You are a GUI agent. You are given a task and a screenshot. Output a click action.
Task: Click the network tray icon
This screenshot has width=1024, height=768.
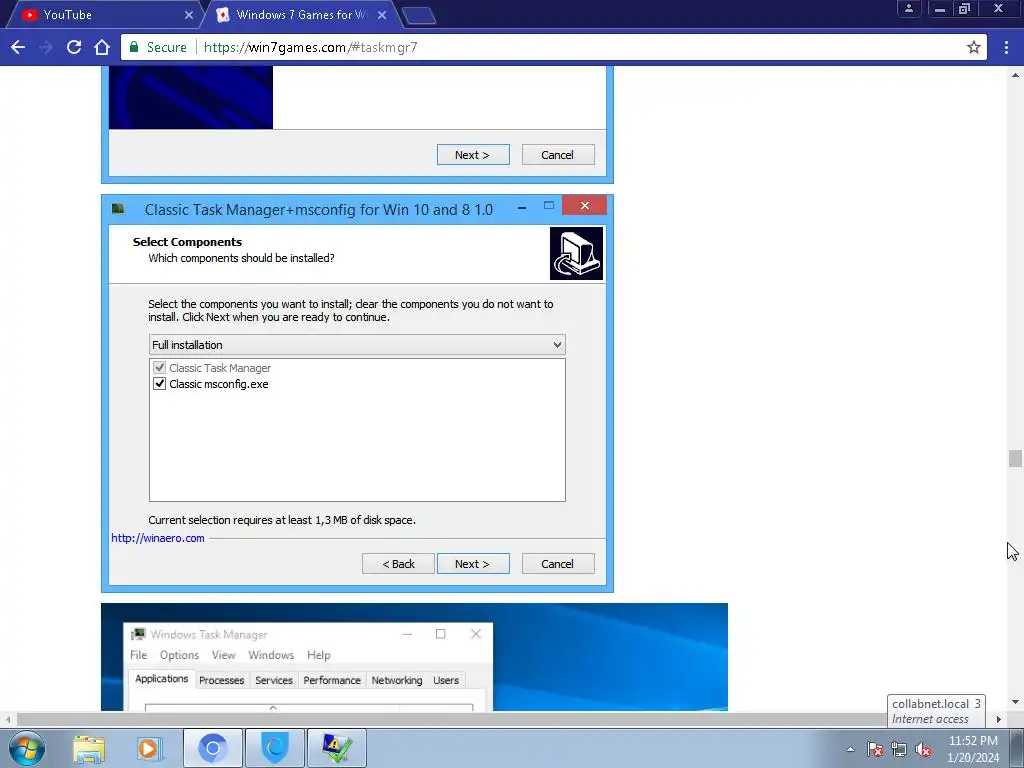pos(899,750)
